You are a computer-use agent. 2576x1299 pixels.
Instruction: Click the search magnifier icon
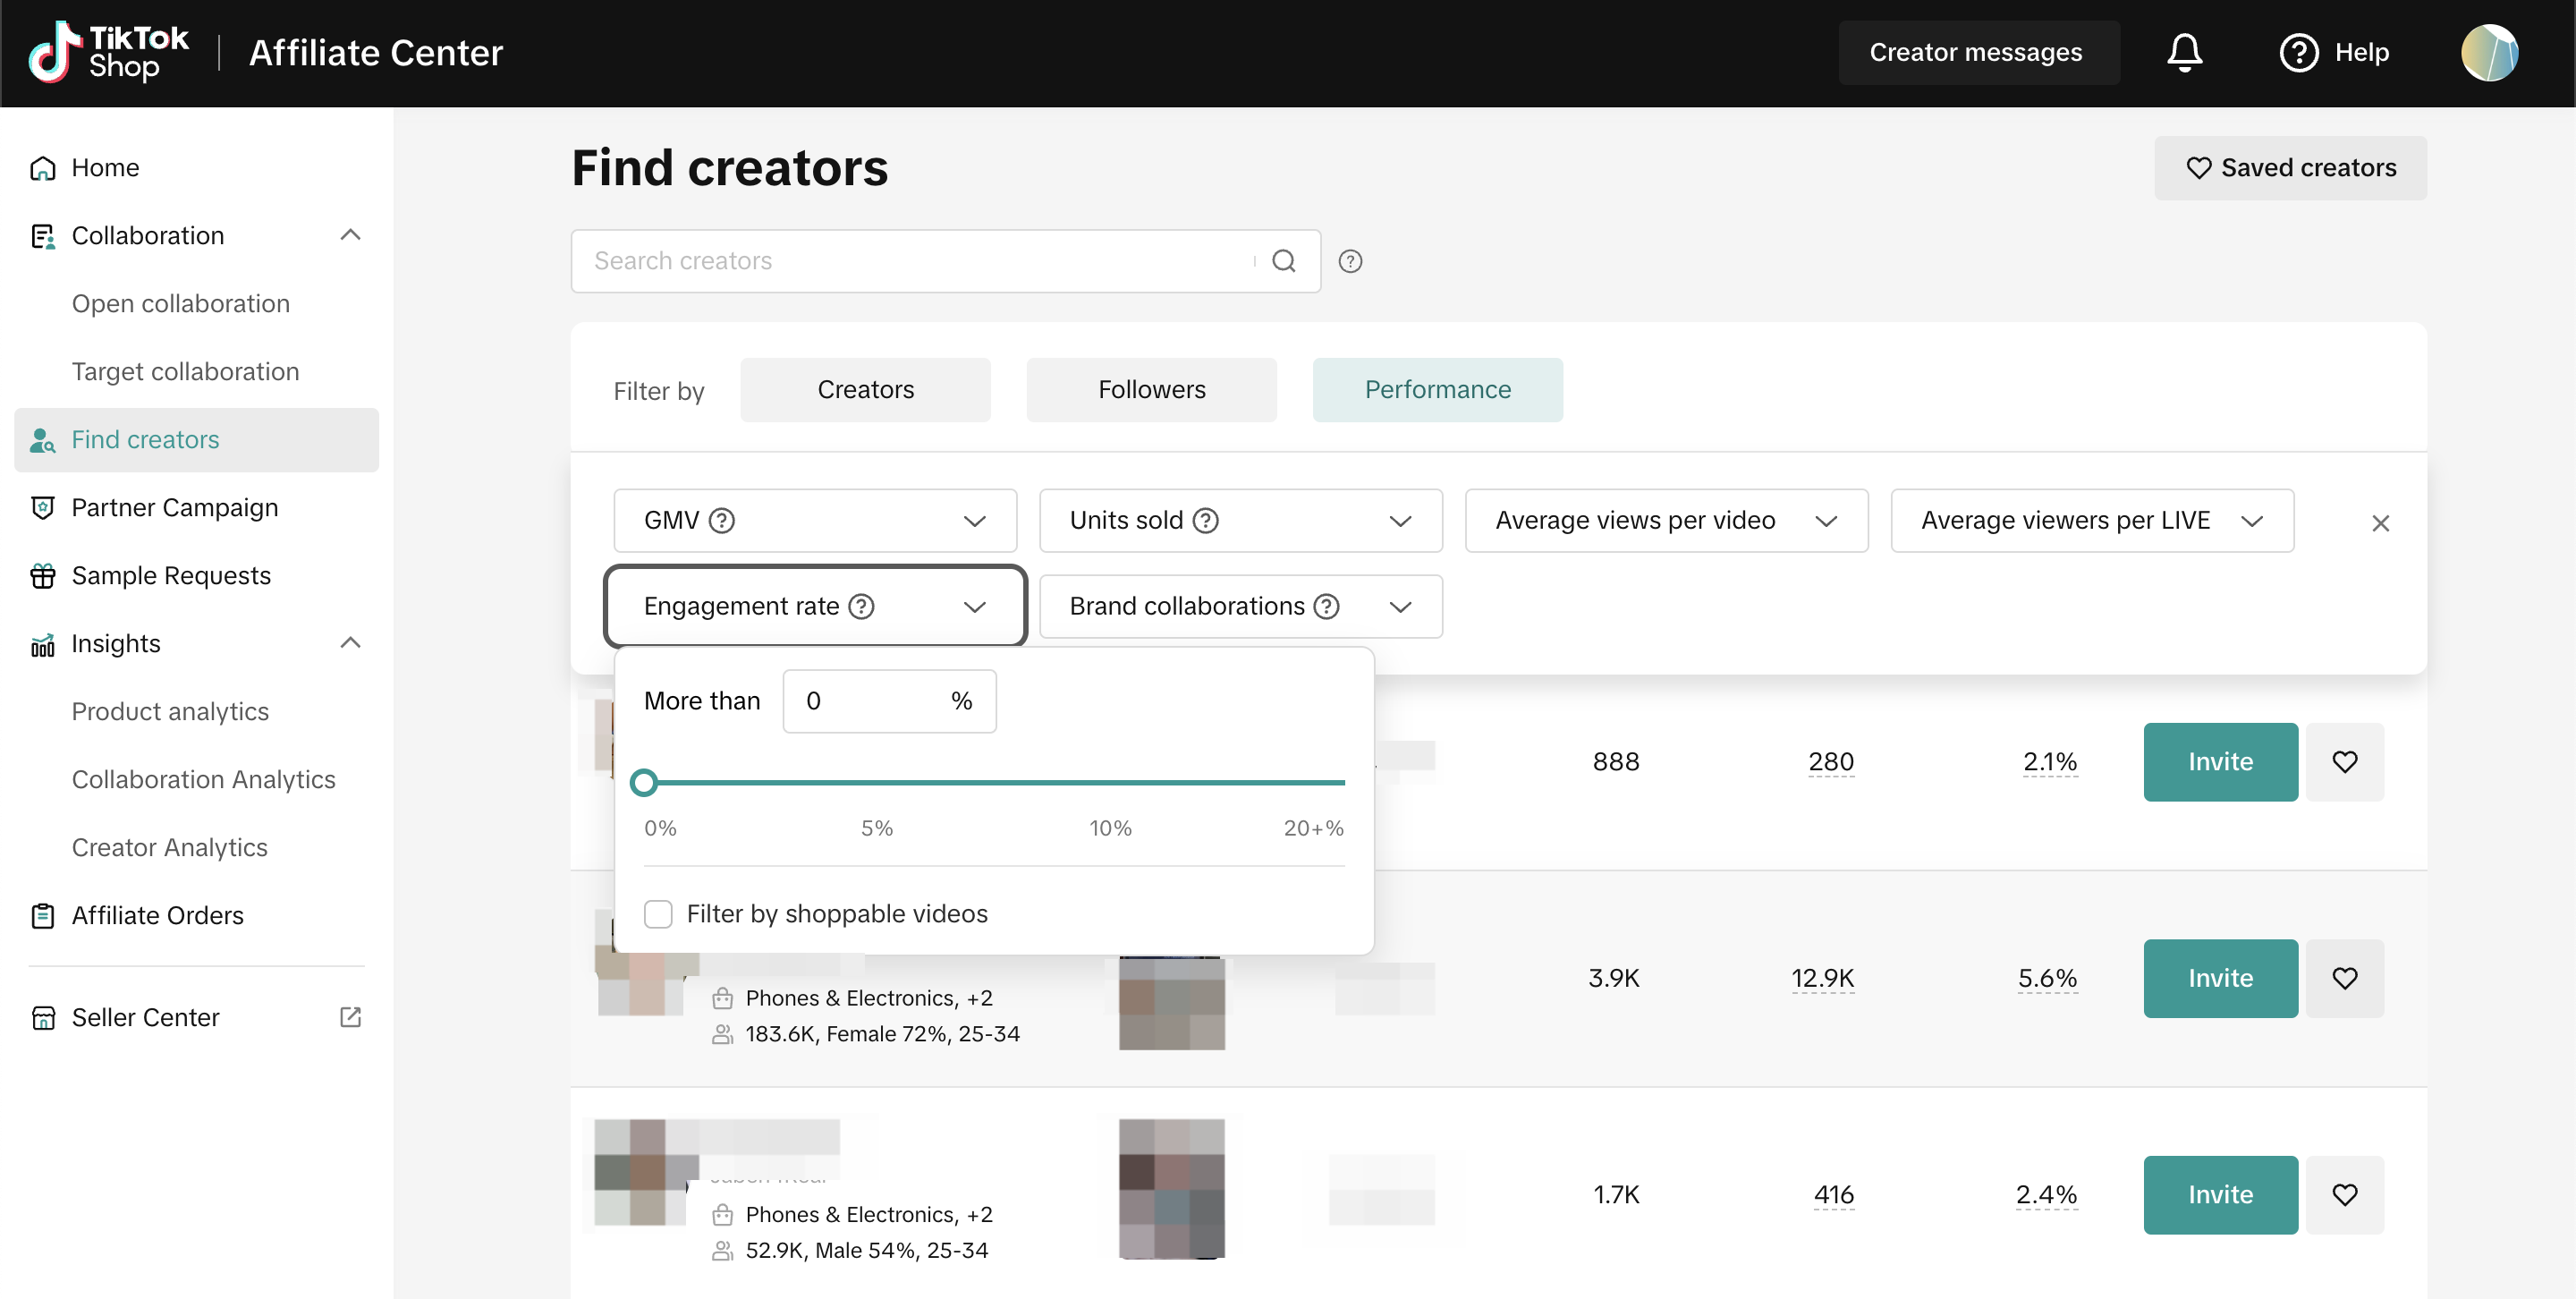pyautogui.click(x=1283, y=261)
